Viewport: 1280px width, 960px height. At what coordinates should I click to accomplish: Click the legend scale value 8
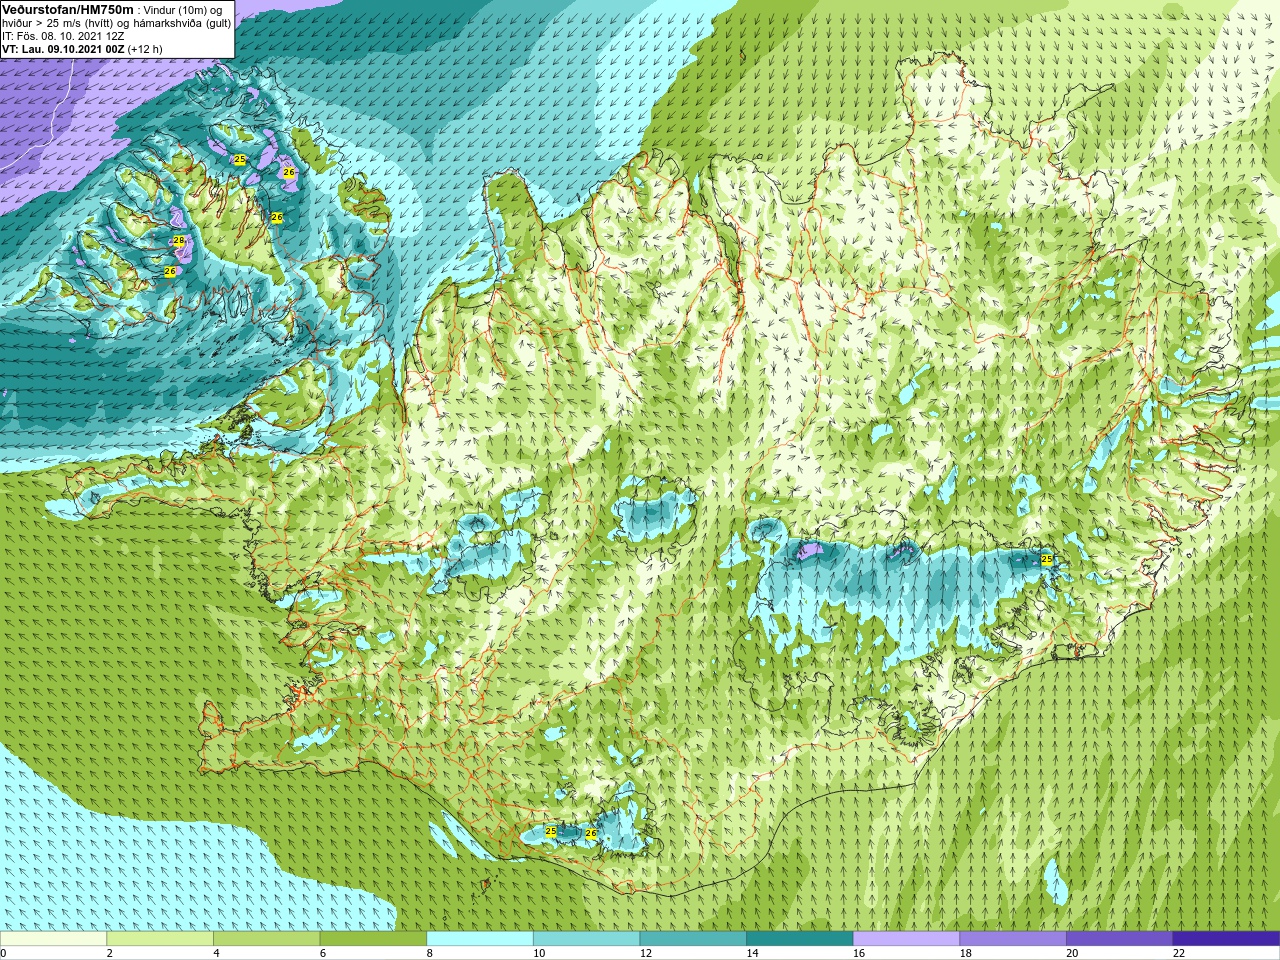pyautogui.click(x=430, y=954)
